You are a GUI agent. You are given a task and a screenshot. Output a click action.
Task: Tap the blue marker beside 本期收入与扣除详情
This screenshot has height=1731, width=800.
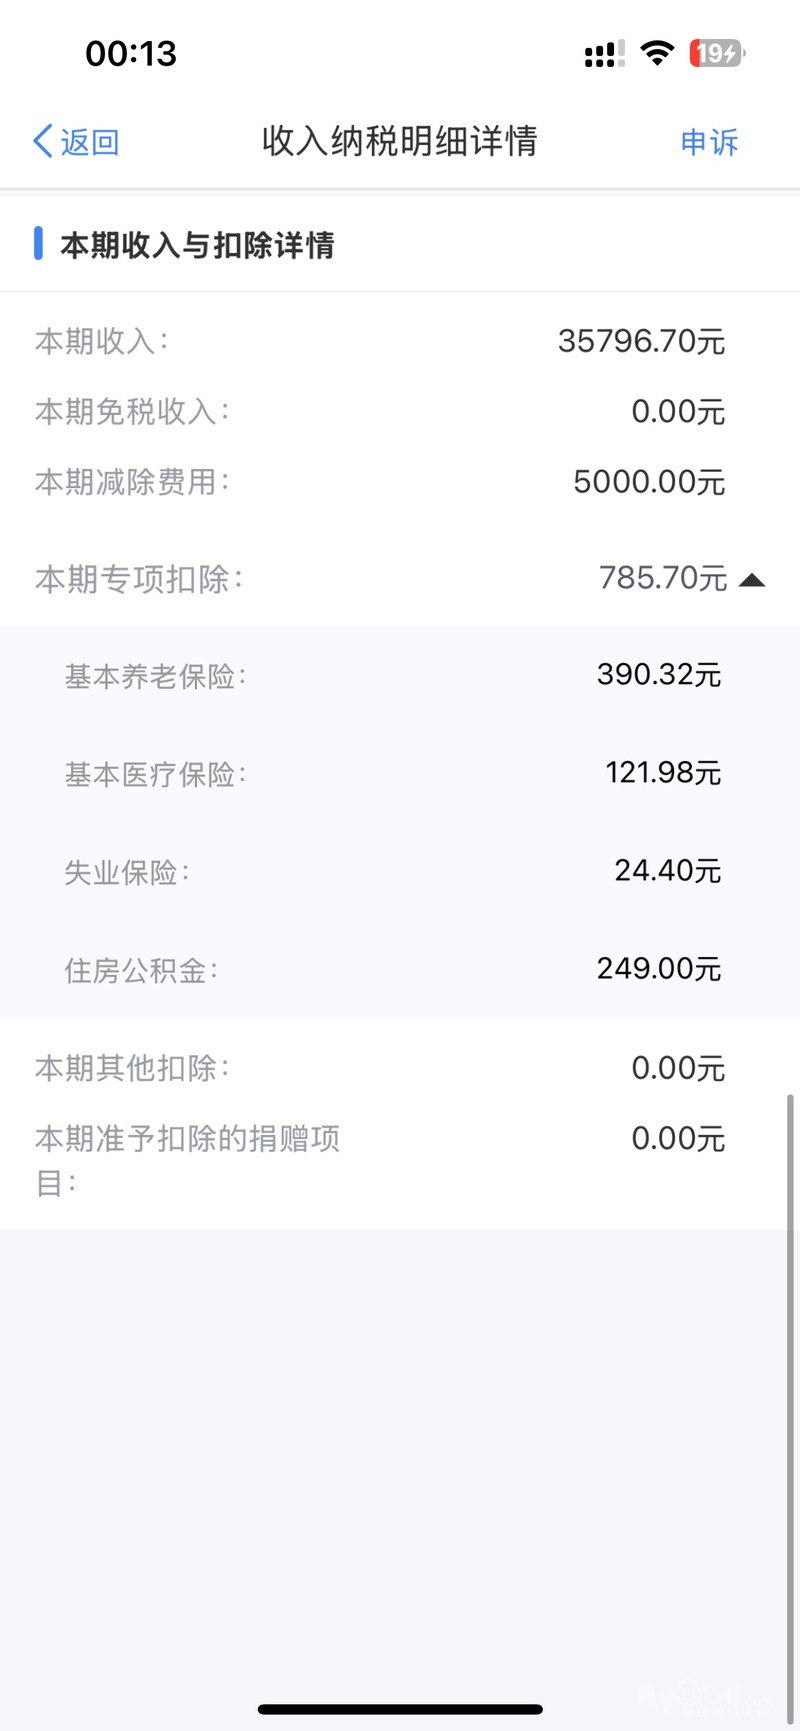38,243
